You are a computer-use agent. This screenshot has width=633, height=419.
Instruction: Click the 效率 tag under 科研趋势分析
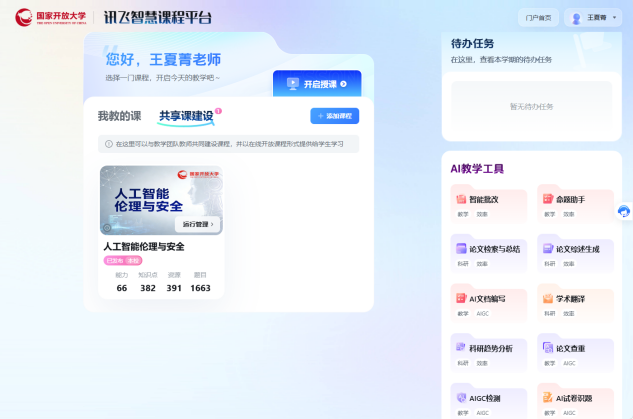point(482,363)
